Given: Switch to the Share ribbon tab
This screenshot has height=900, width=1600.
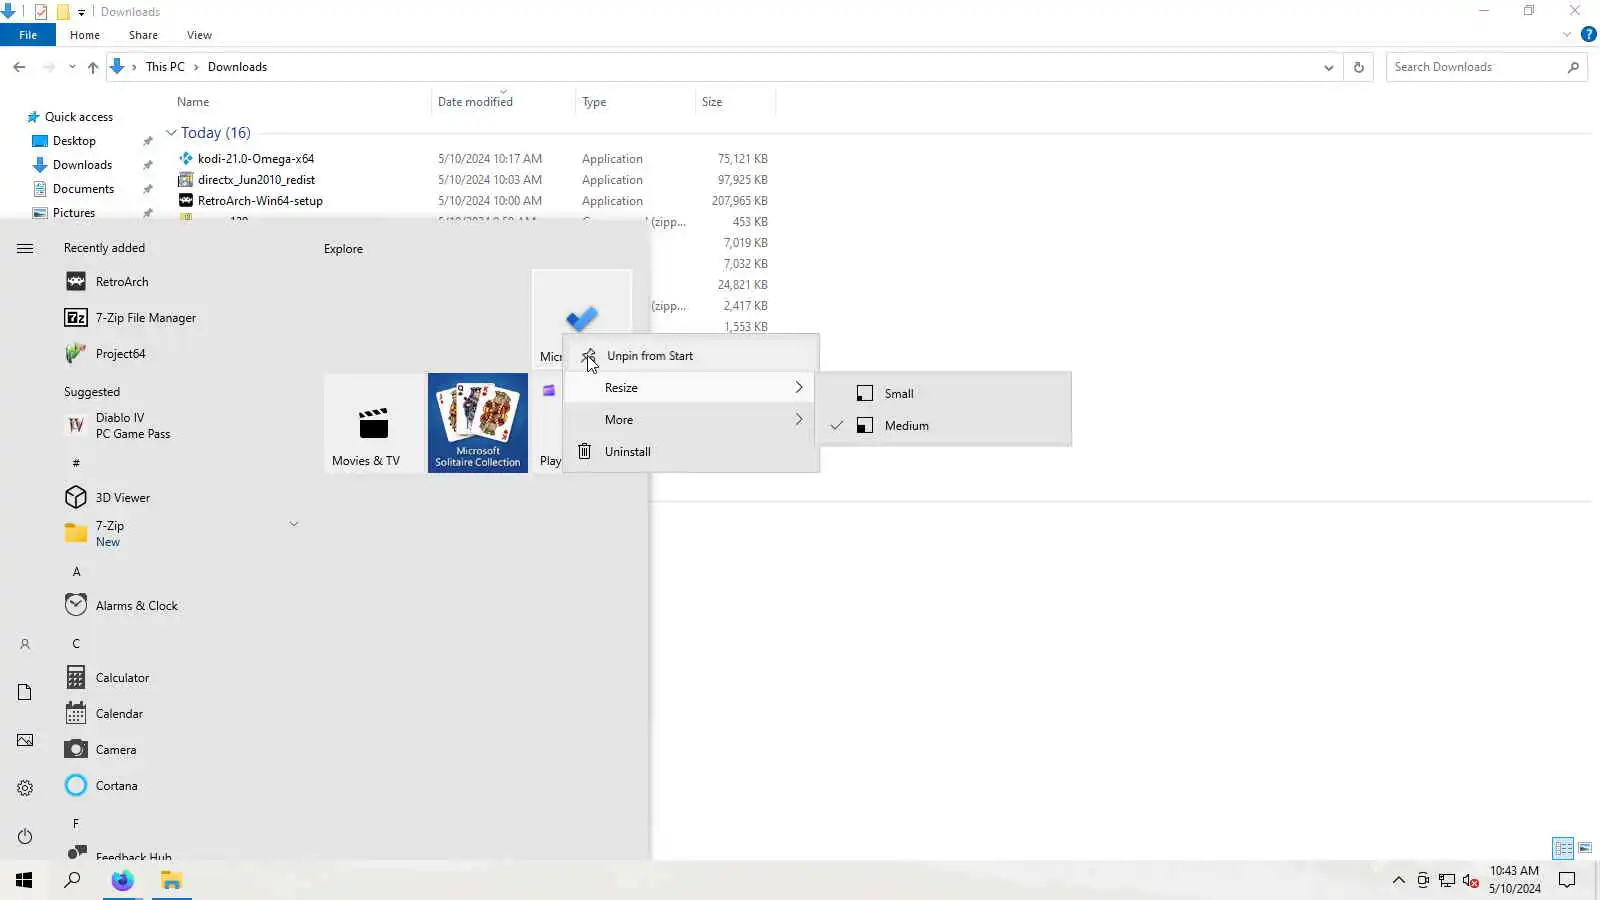Looking at the screenshot, I should 143,35.
